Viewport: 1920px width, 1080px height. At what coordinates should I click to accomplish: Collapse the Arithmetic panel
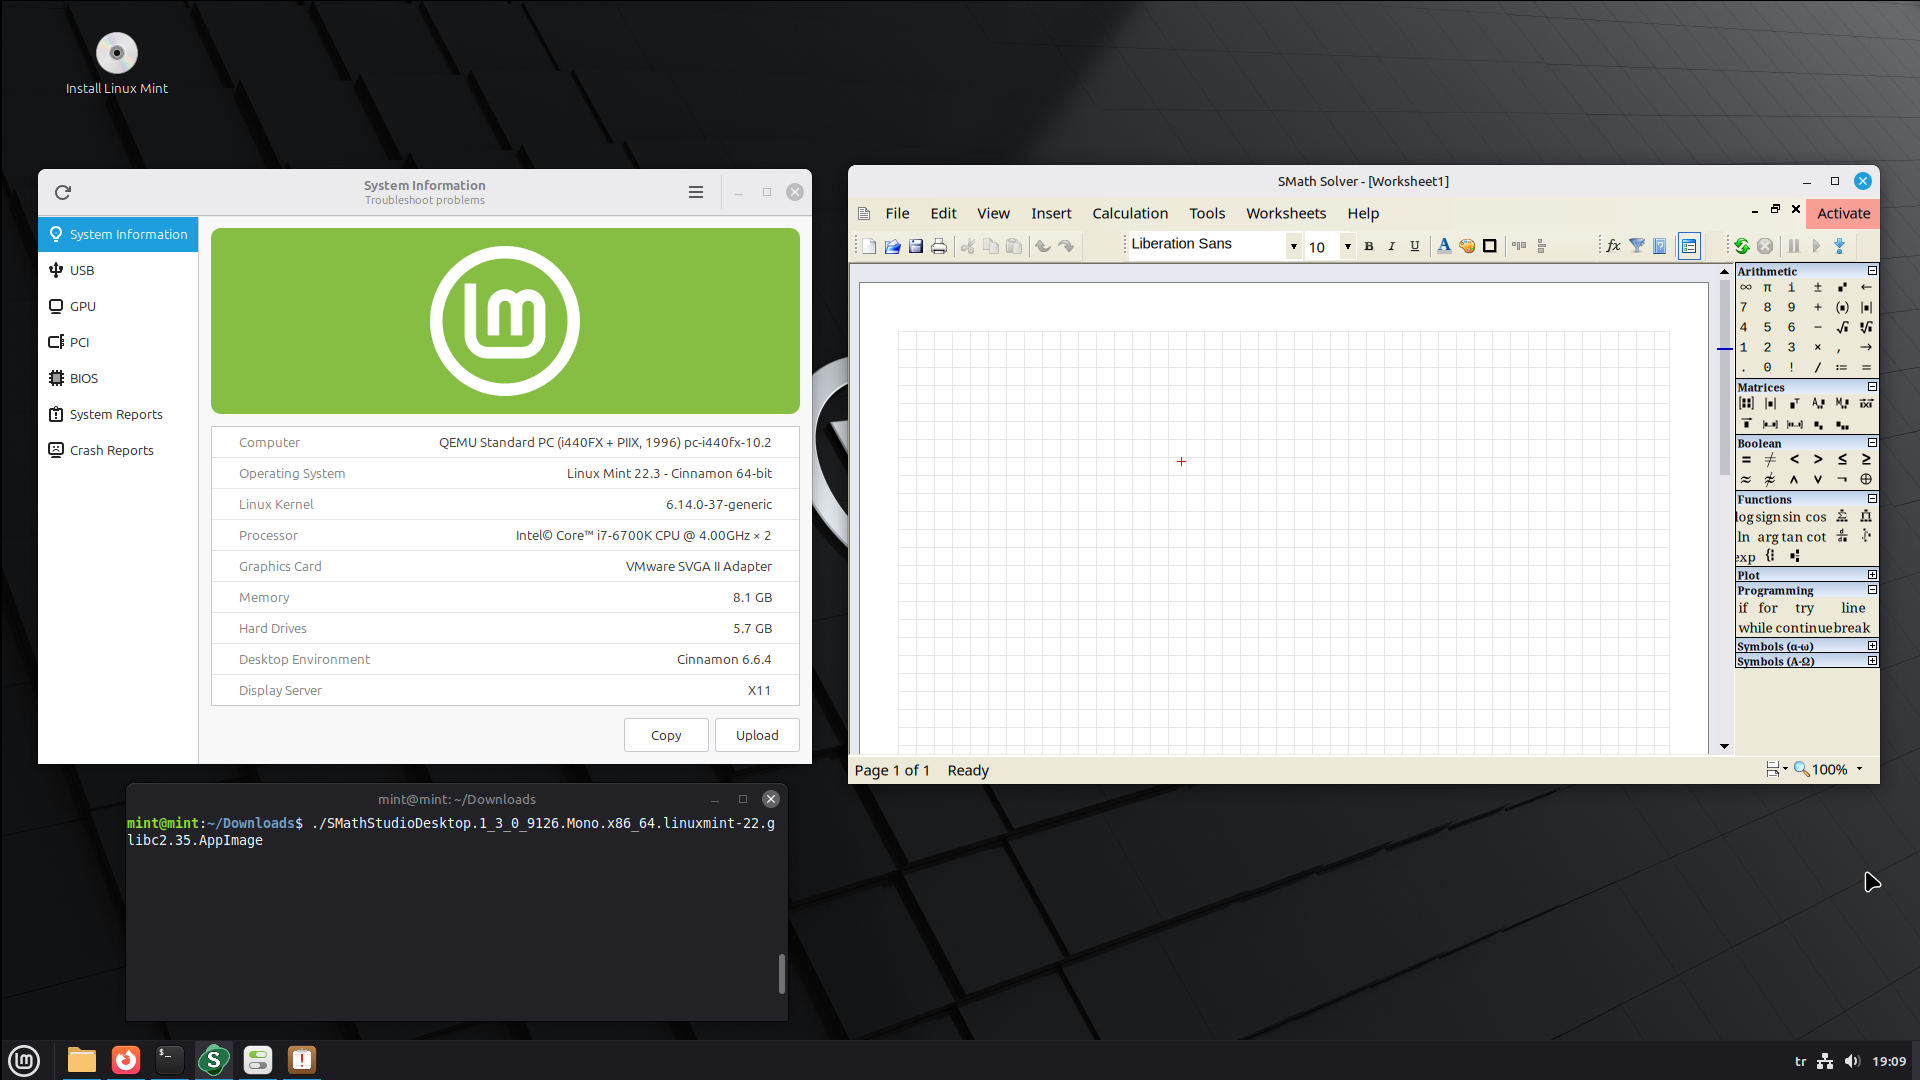[1872, 271]
